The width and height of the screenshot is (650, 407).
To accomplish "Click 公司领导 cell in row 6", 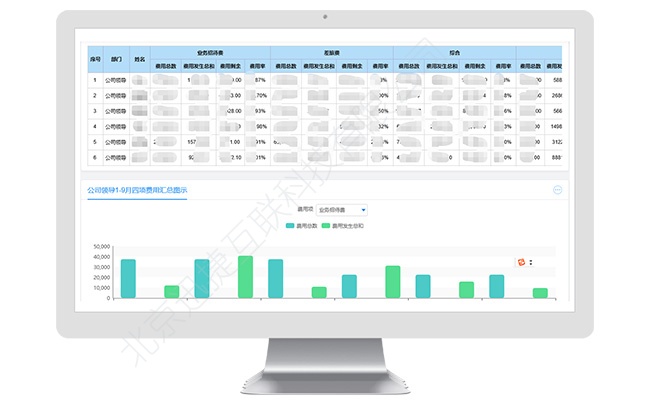I will click(116, 157).
